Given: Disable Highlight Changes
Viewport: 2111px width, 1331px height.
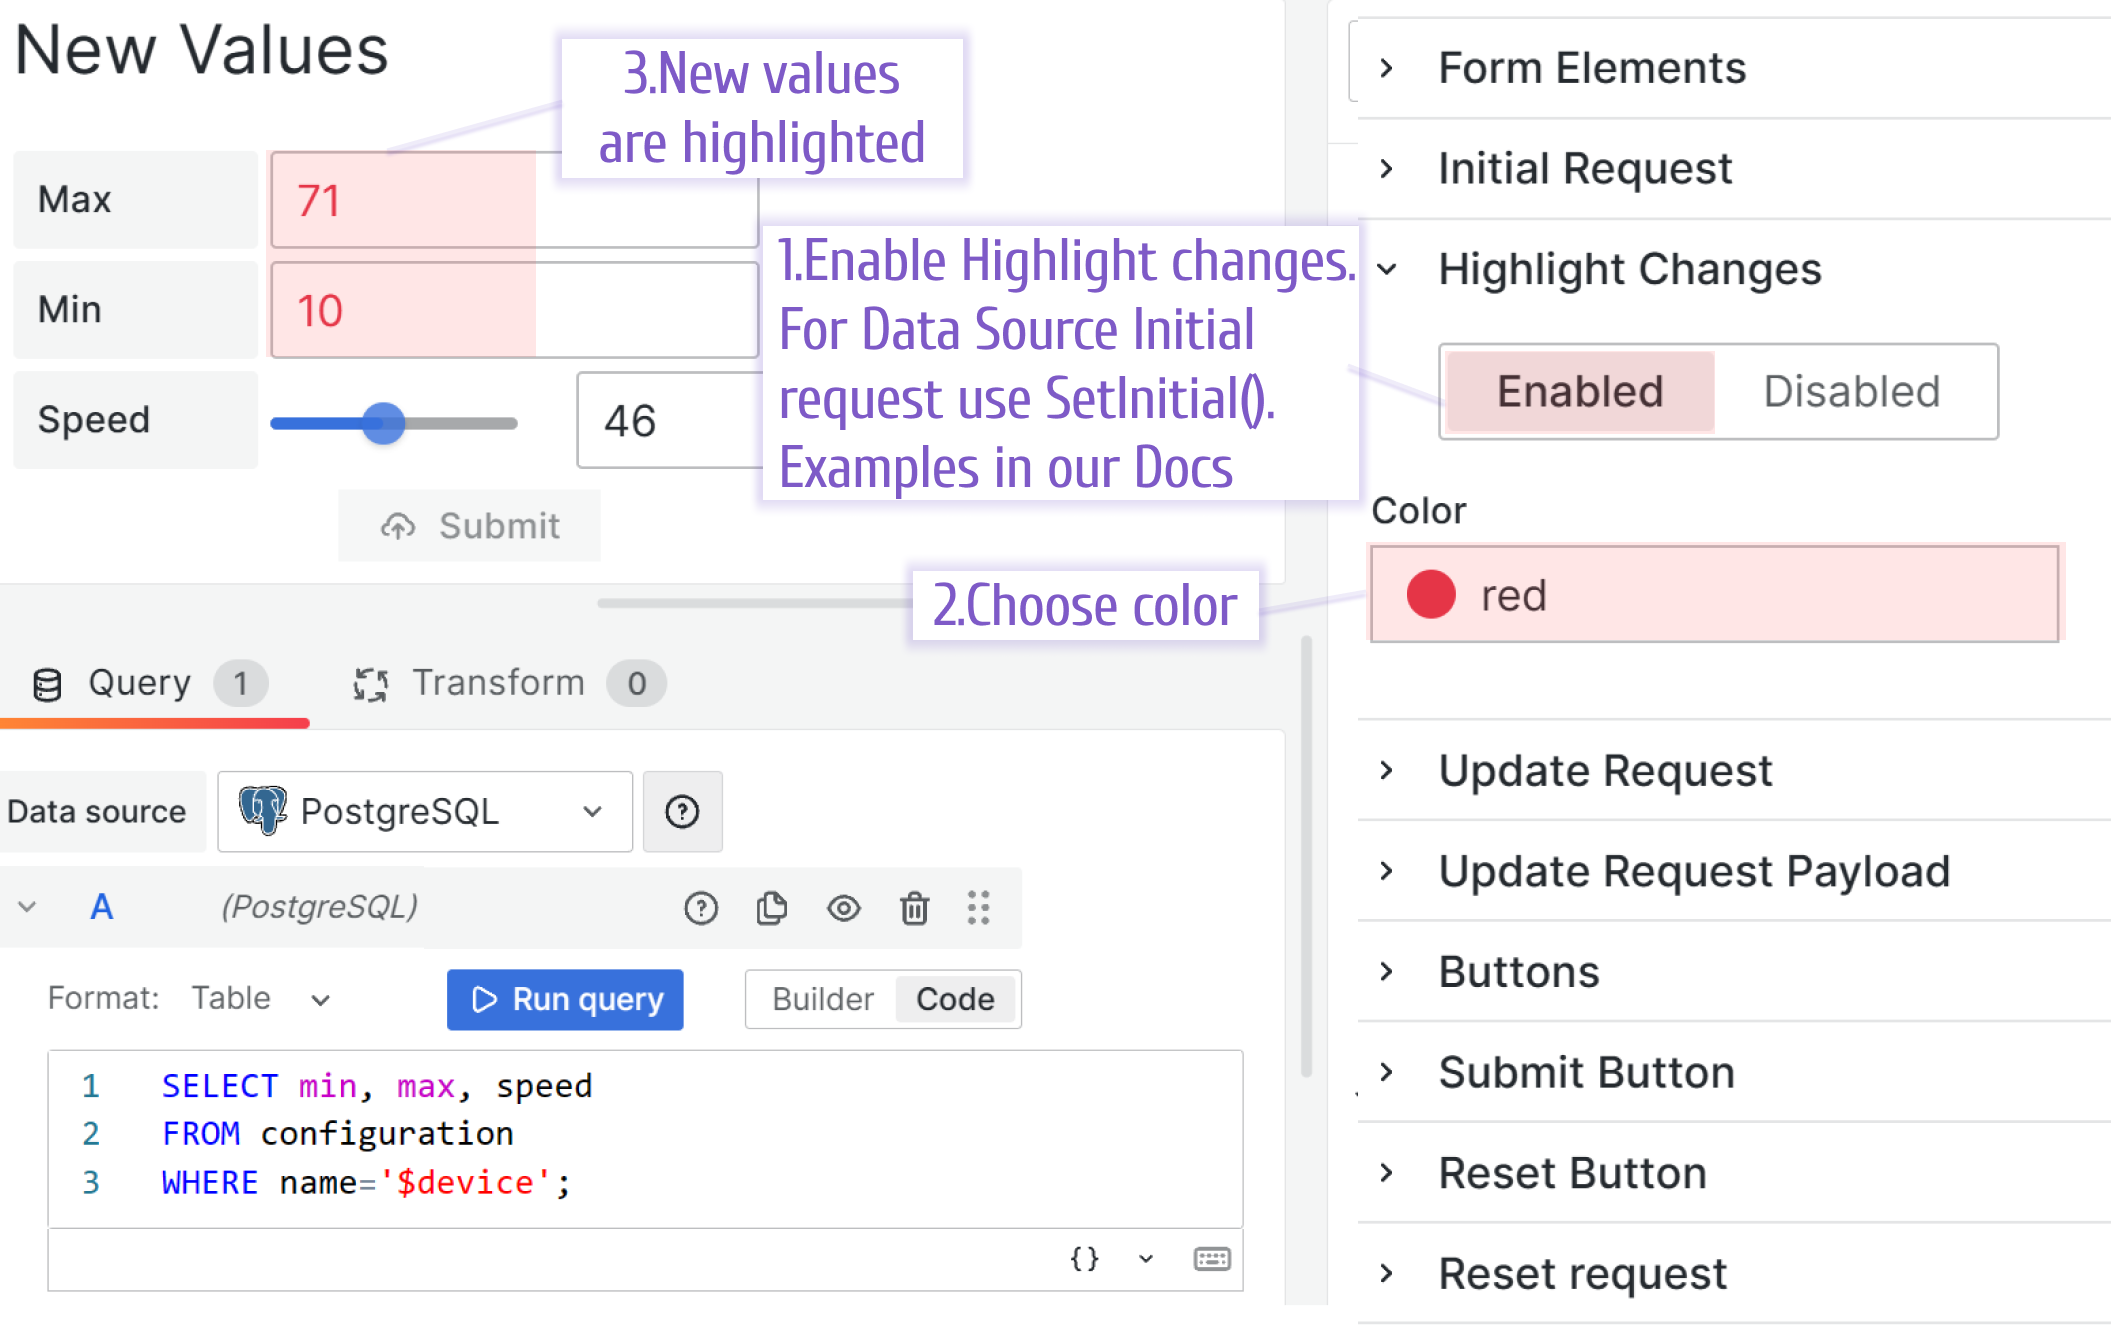Looking at the screenshot, I should click(1851, 391).
